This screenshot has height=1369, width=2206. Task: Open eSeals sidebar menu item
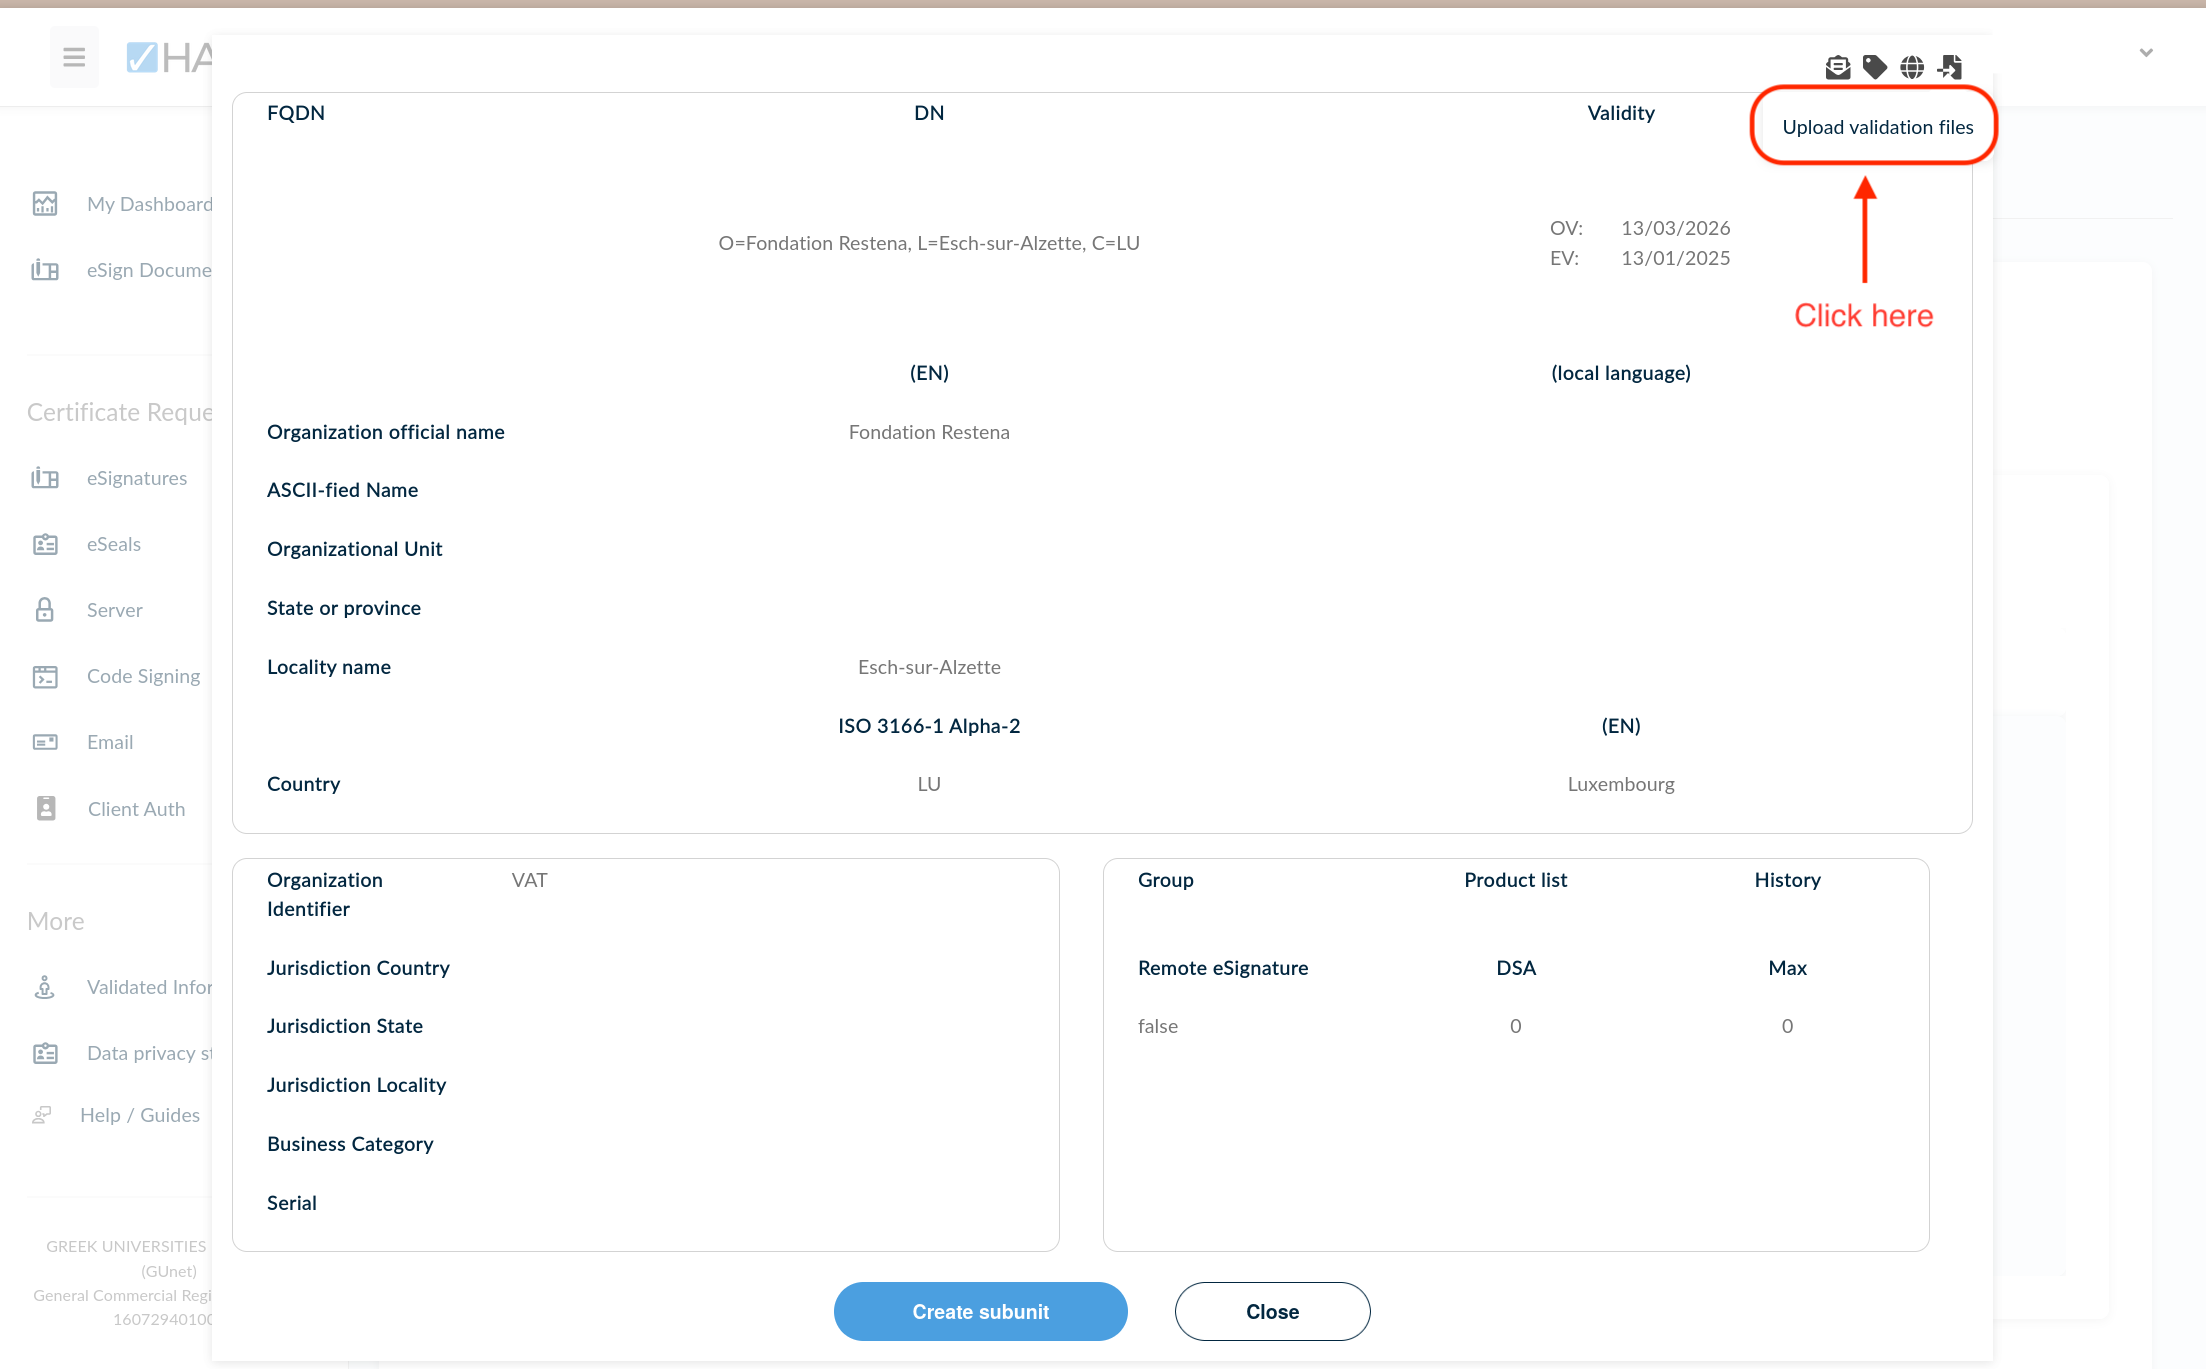114,544
